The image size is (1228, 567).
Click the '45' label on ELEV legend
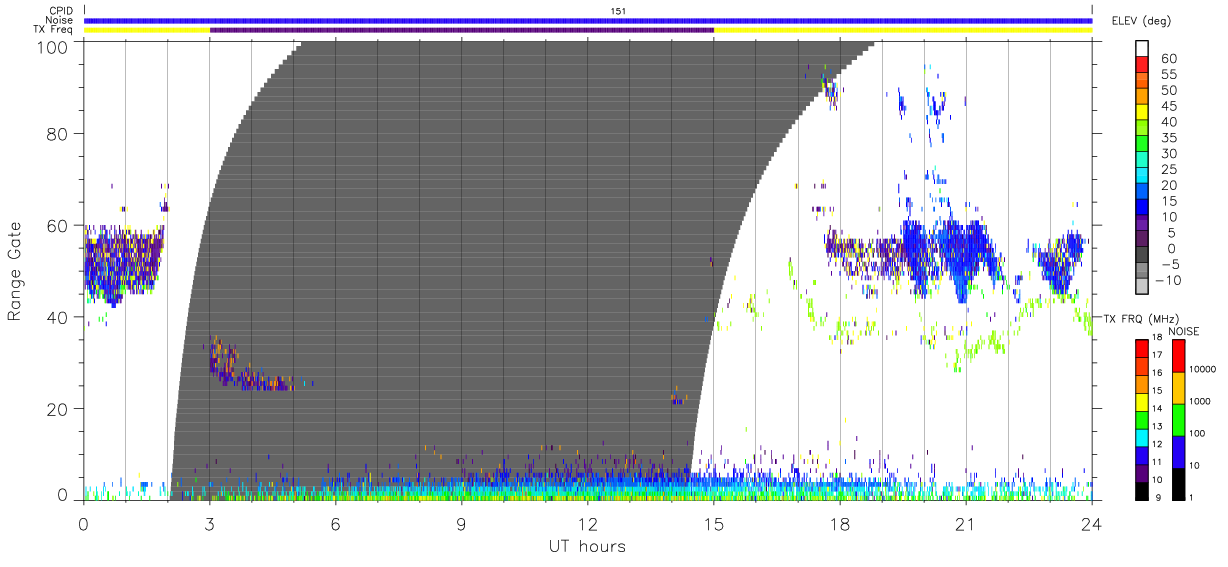(x=1169, y=106)
